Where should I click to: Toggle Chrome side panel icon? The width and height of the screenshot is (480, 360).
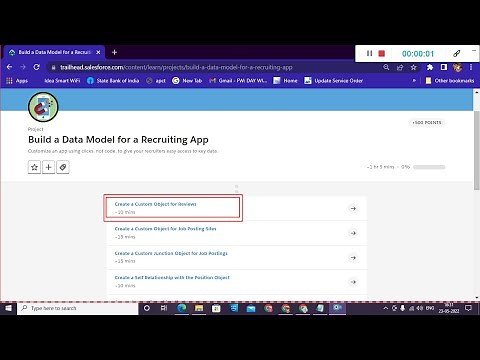pyautogui.click(x=444, y=67)
